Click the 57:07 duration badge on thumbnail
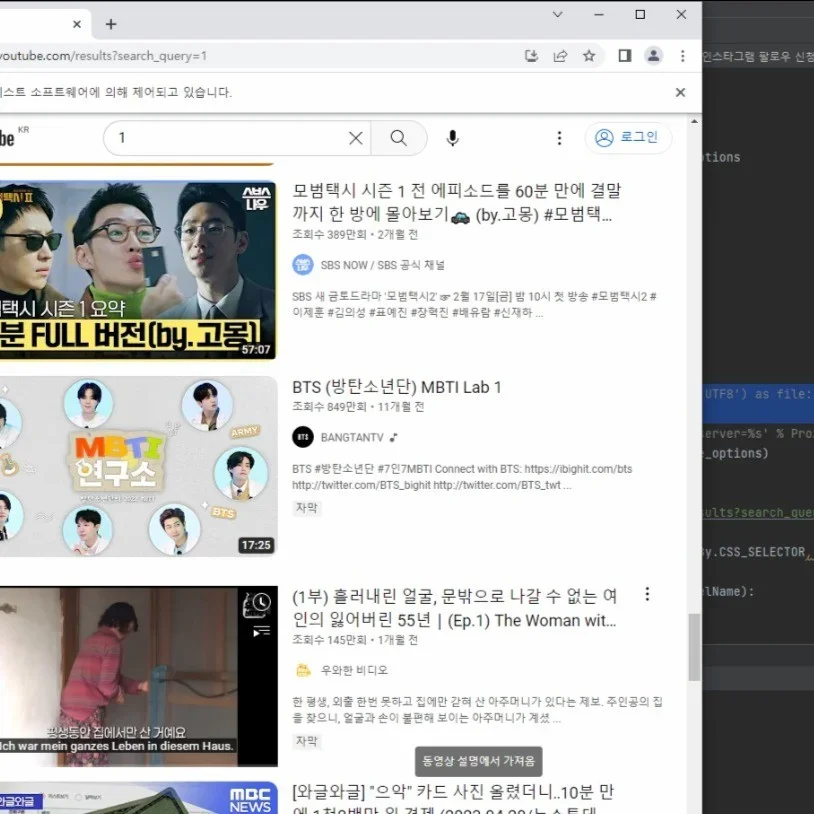Viewport: 814px width, 814px height. pyautogui.click(x=255, y=349)
